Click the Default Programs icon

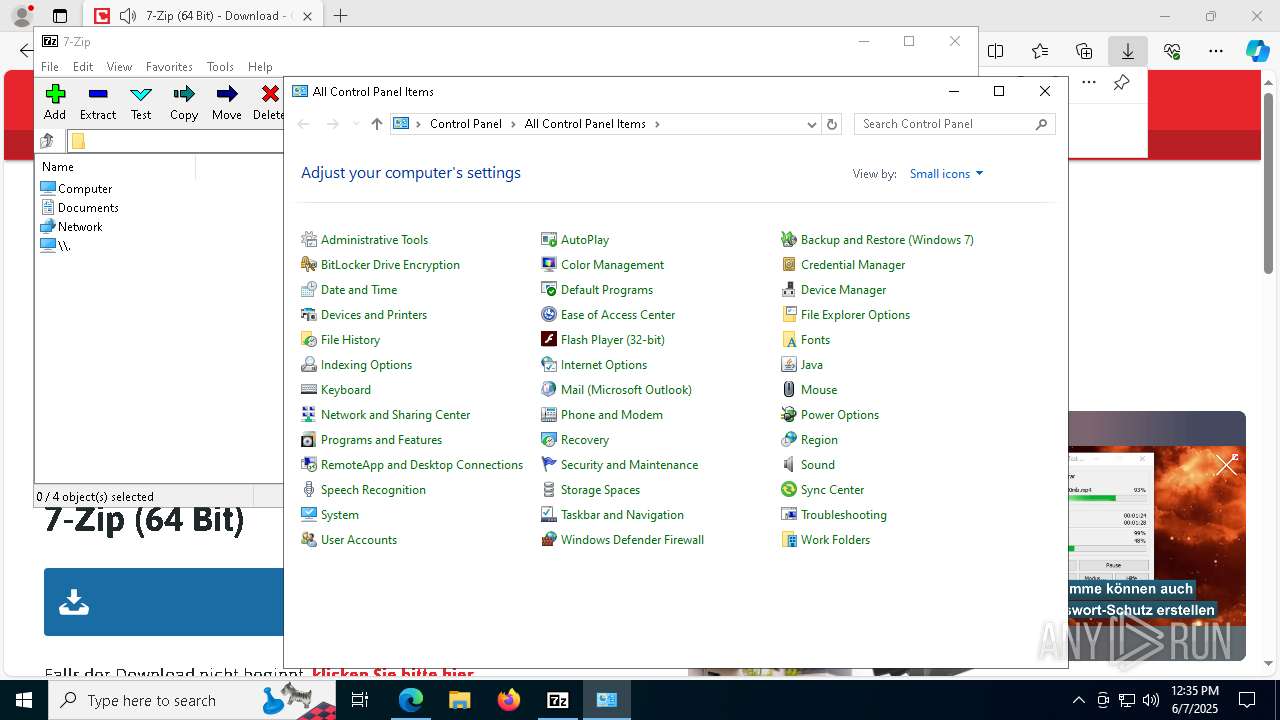549,290
